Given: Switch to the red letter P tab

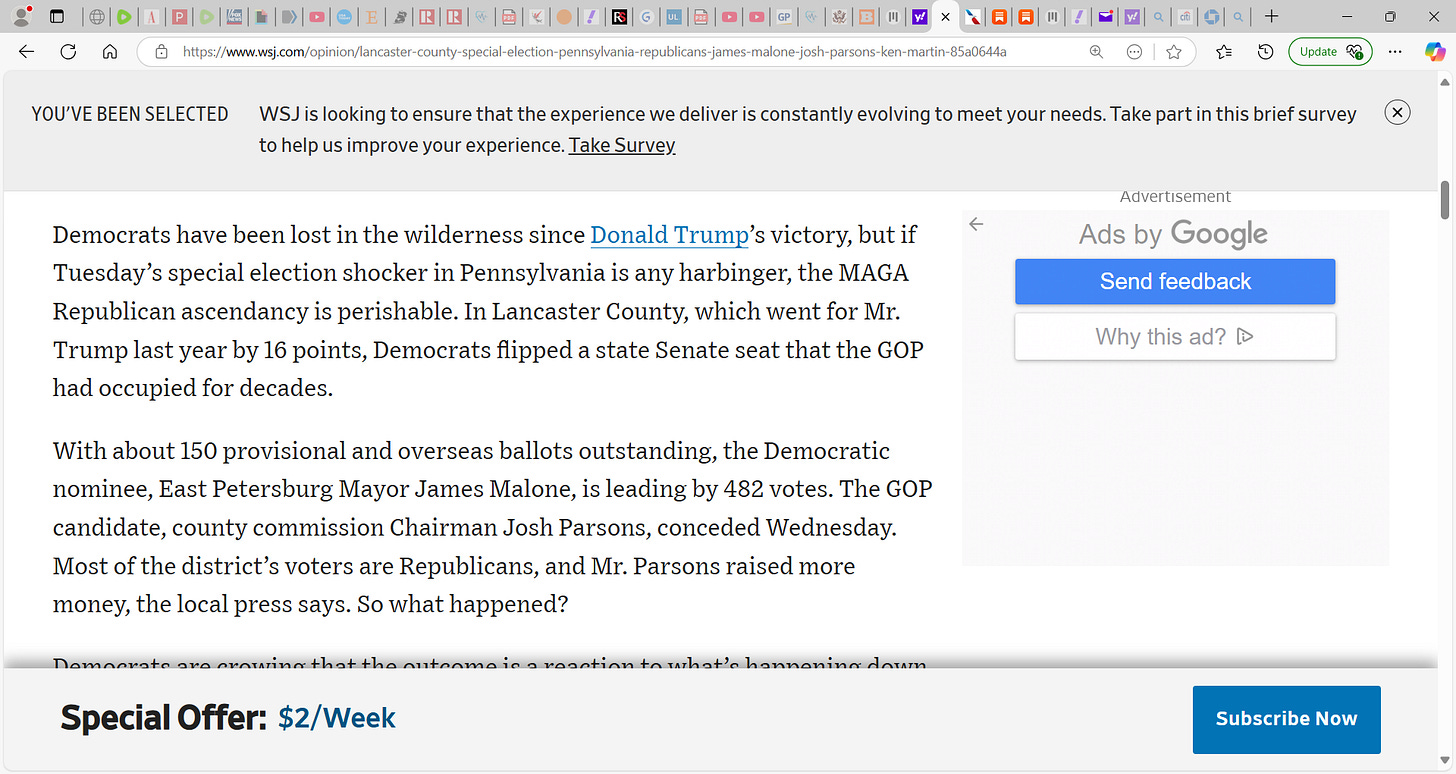Looking at the screenshot, I should (x=179, y=17).
